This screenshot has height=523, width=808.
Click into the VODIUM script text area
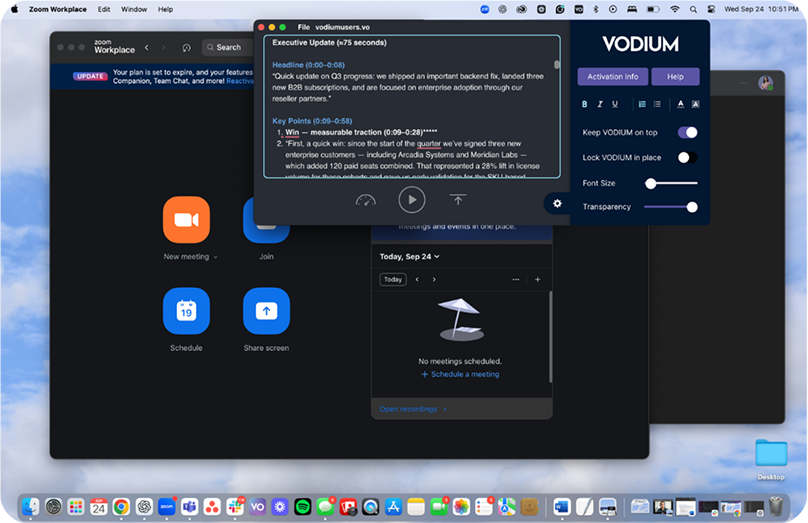tap(412, 107)
